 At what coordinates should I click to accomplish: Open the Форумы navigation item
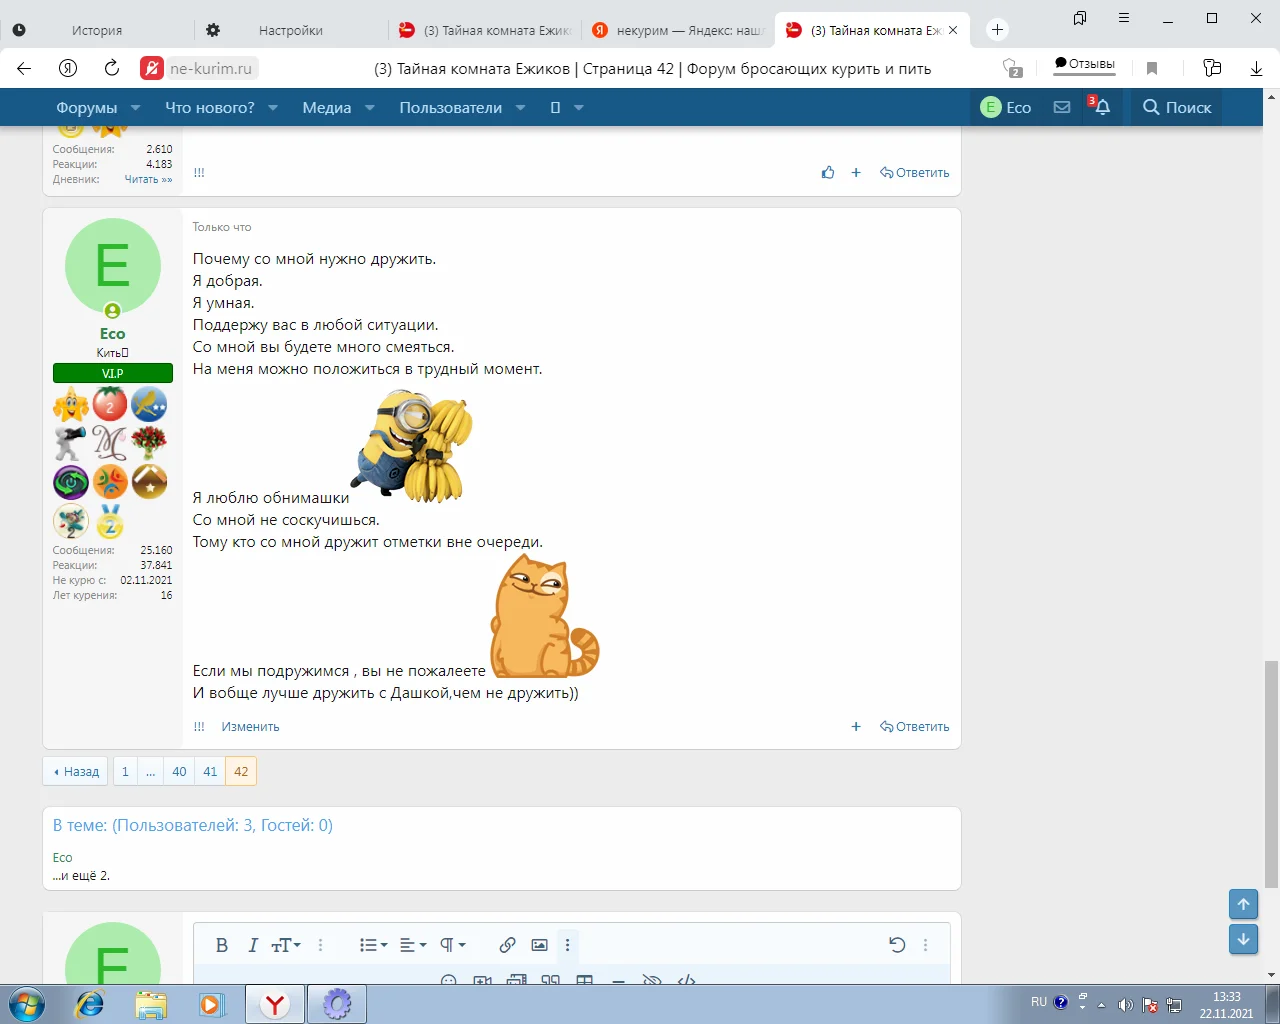(86, 108)
